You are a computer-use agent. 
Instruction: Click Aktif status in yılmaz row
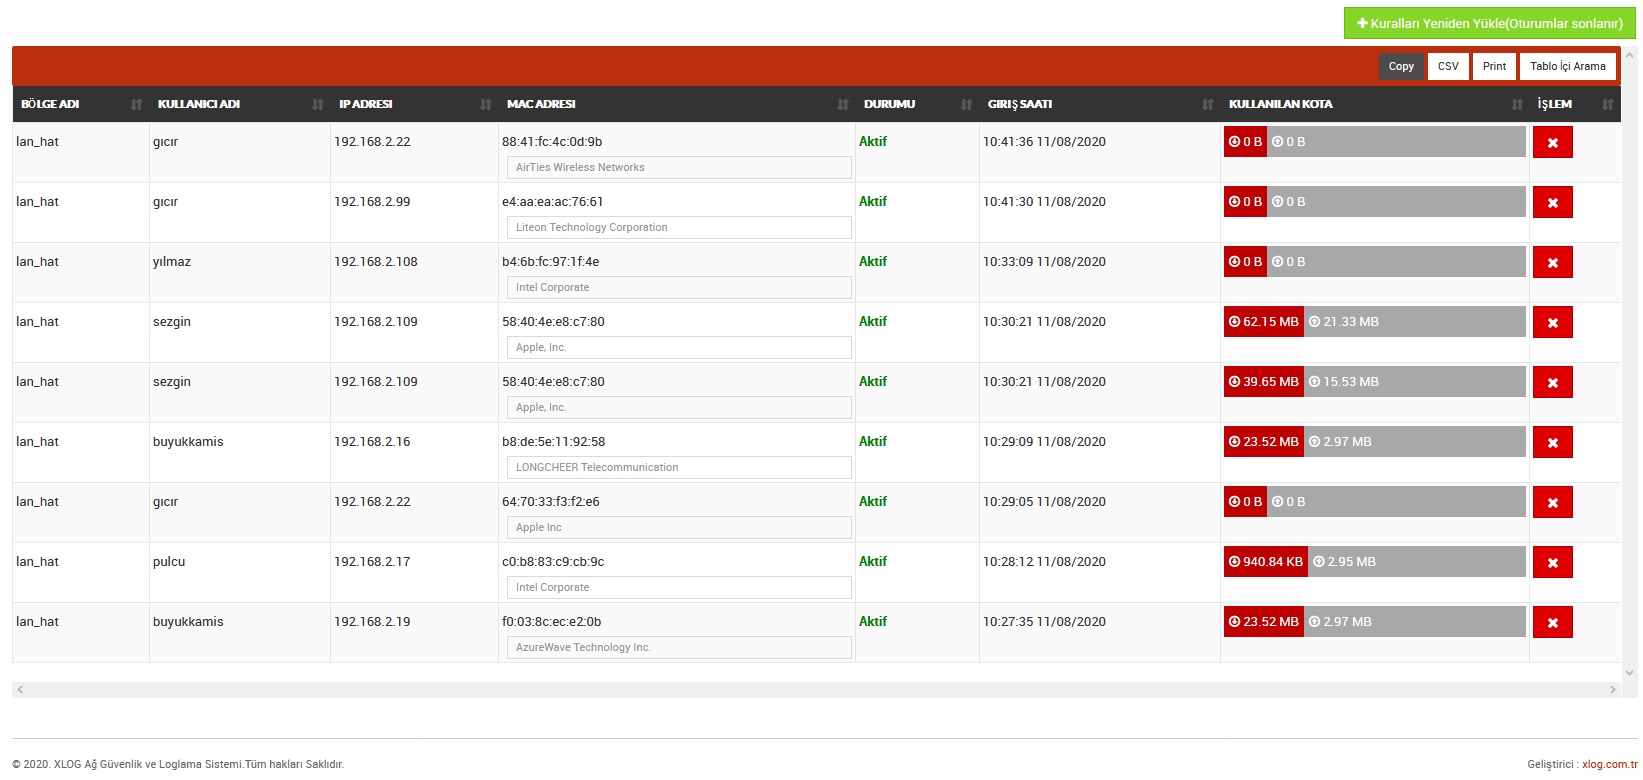click(873, 262)
